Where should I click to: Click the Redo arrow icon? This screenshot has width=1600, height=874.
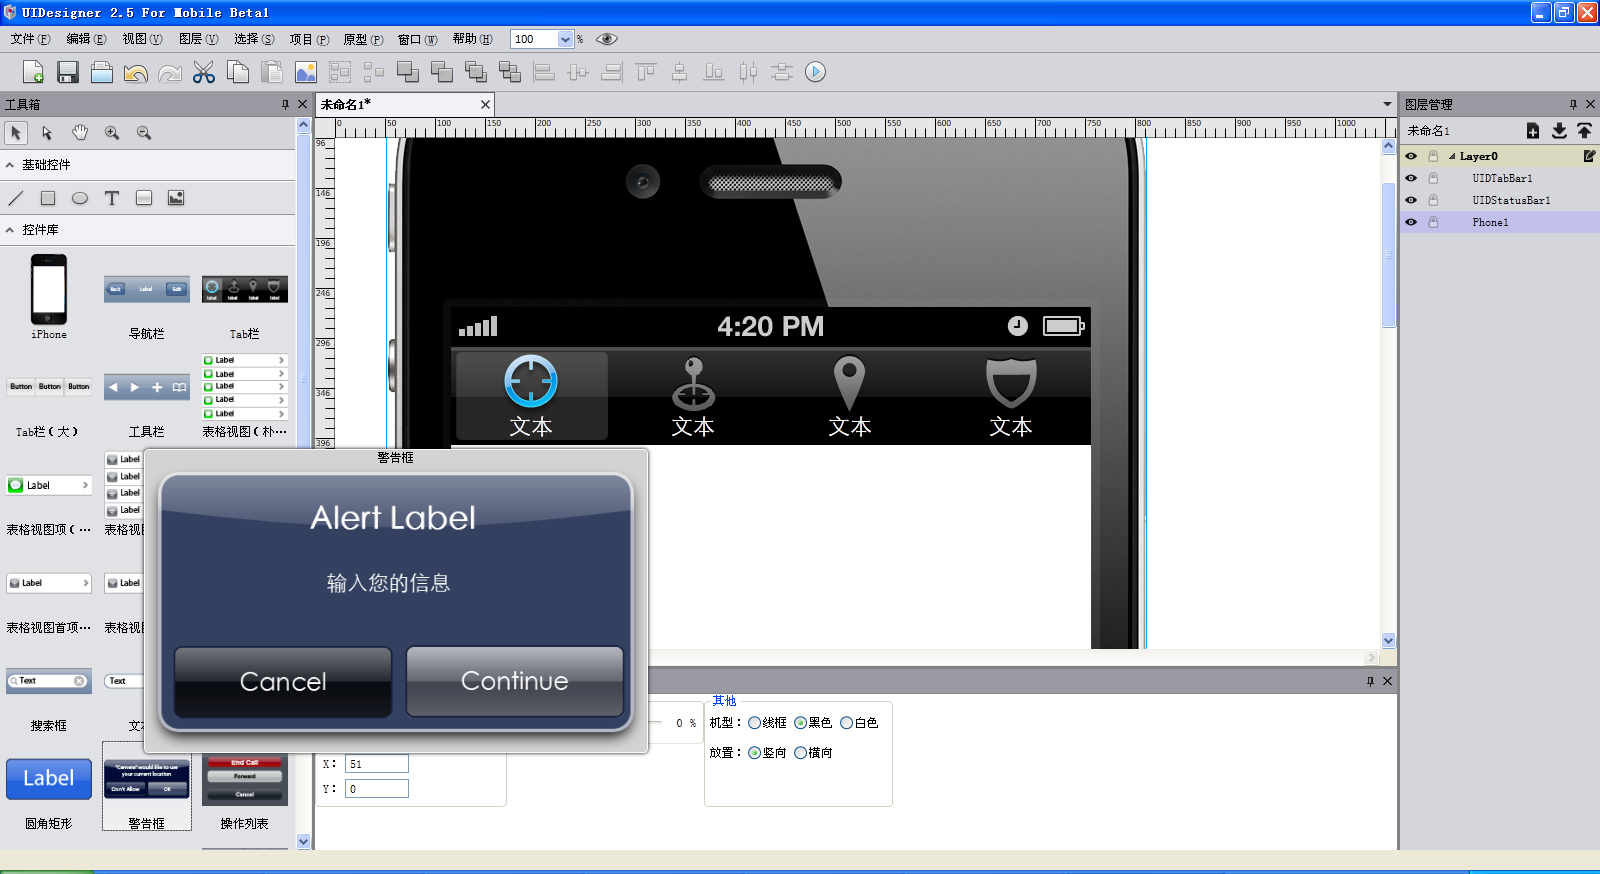tap(170, 73)
